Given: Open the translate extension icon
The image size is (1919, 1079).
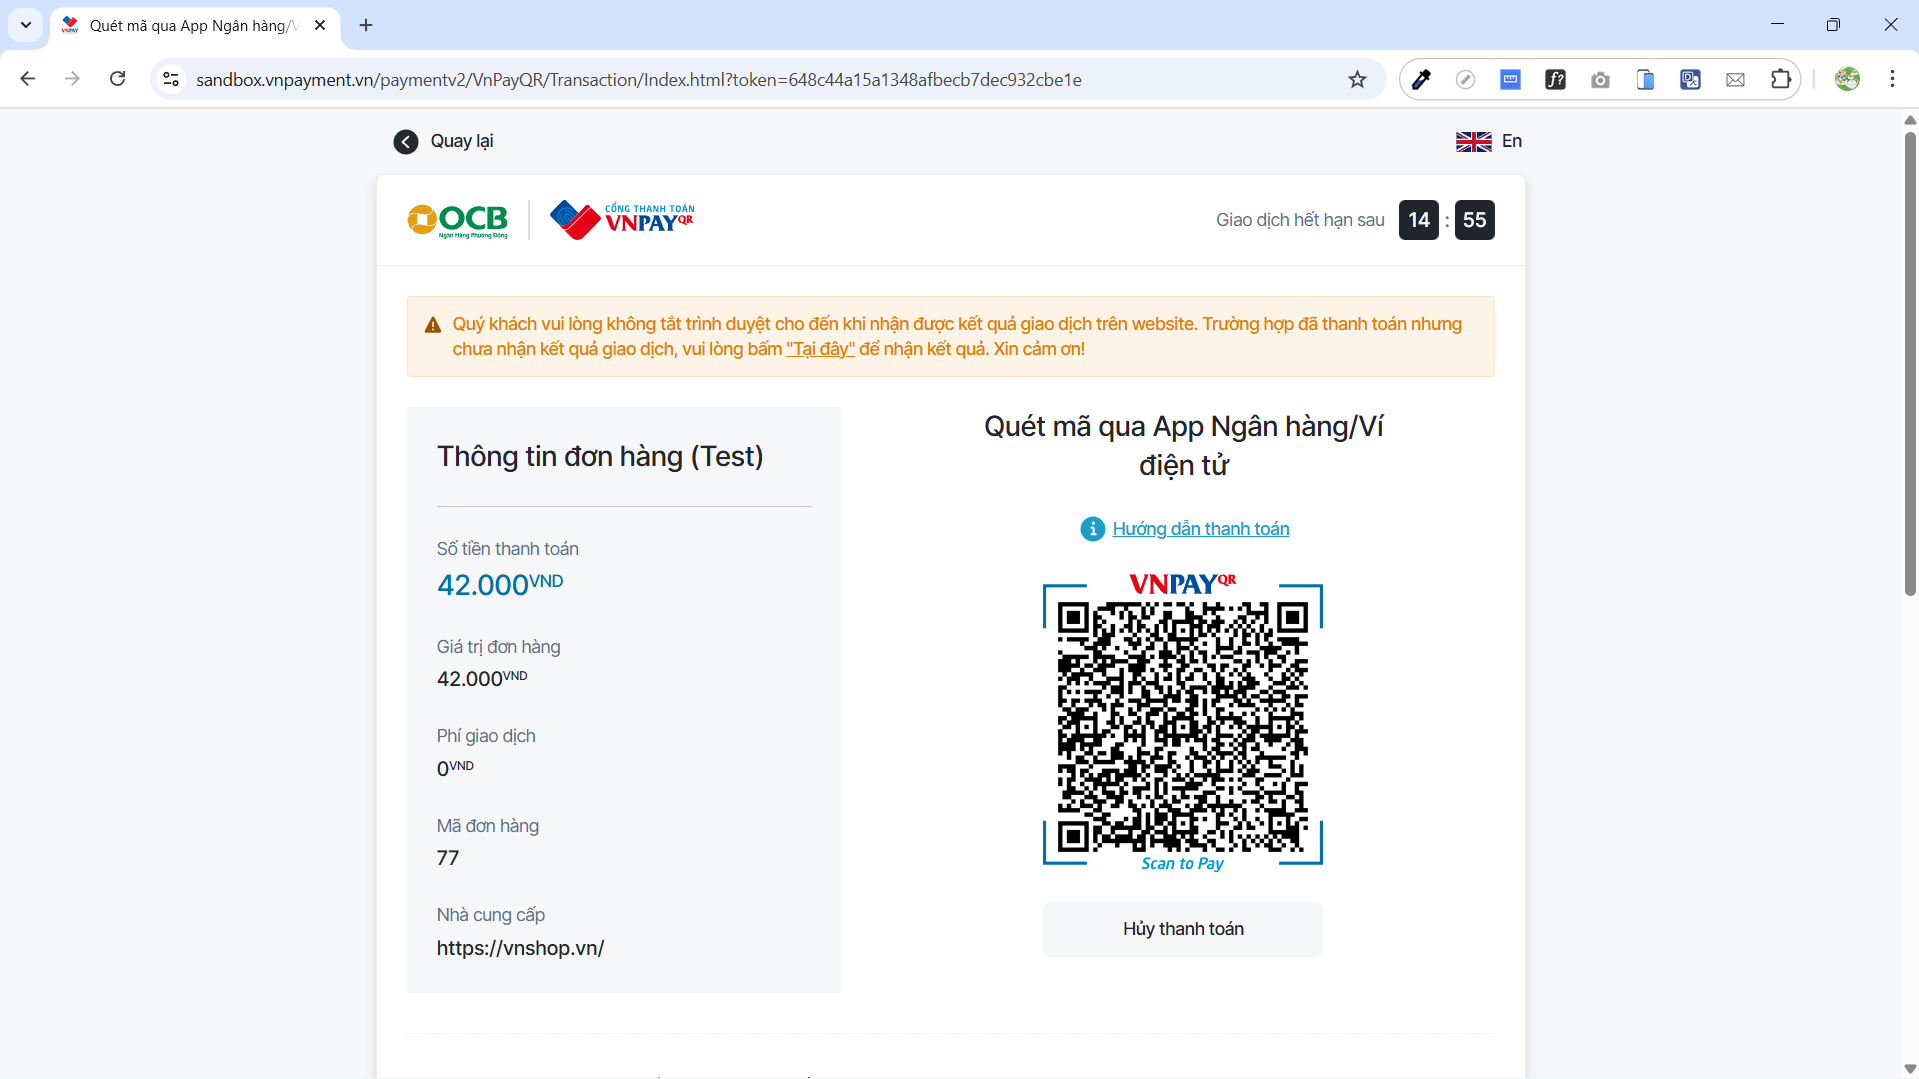Looking at the screenshot, I should coord(1690,80).
